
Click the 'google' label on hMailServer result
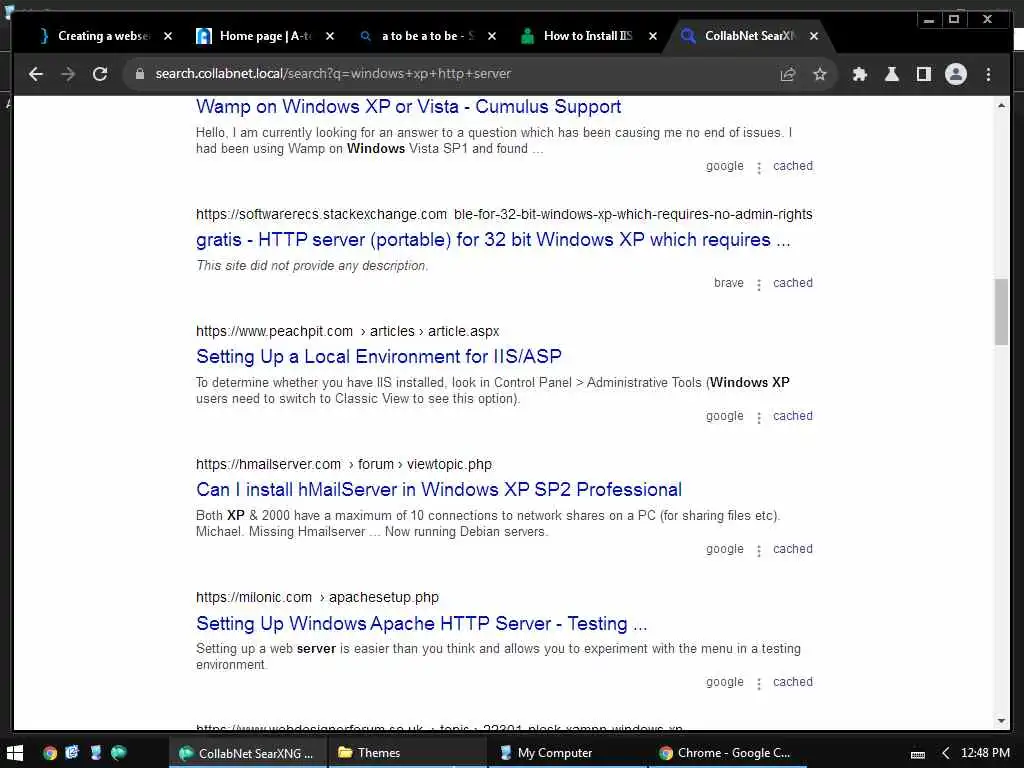click(724, 550)
